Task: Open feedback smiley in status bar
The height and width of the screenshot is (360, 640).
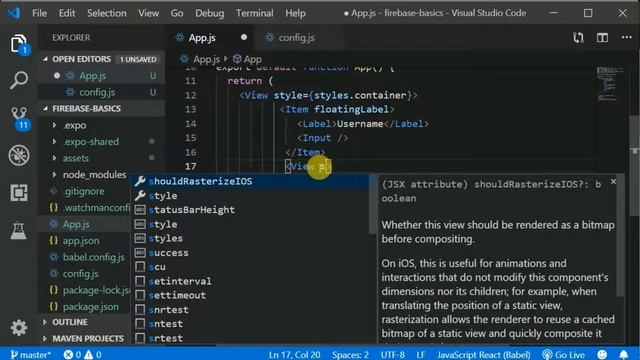Action: [602, 354]
